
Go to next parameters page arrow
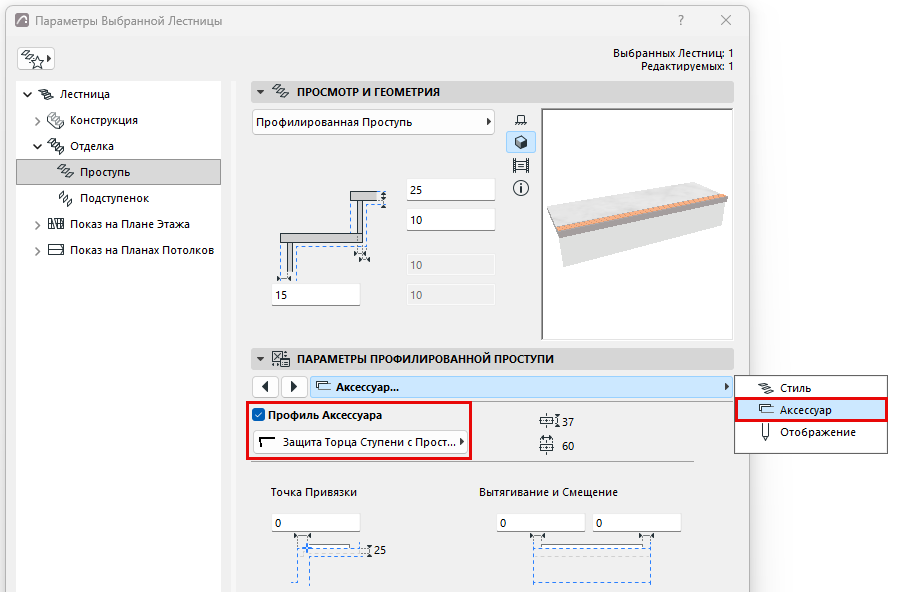(x=294, y=387)
